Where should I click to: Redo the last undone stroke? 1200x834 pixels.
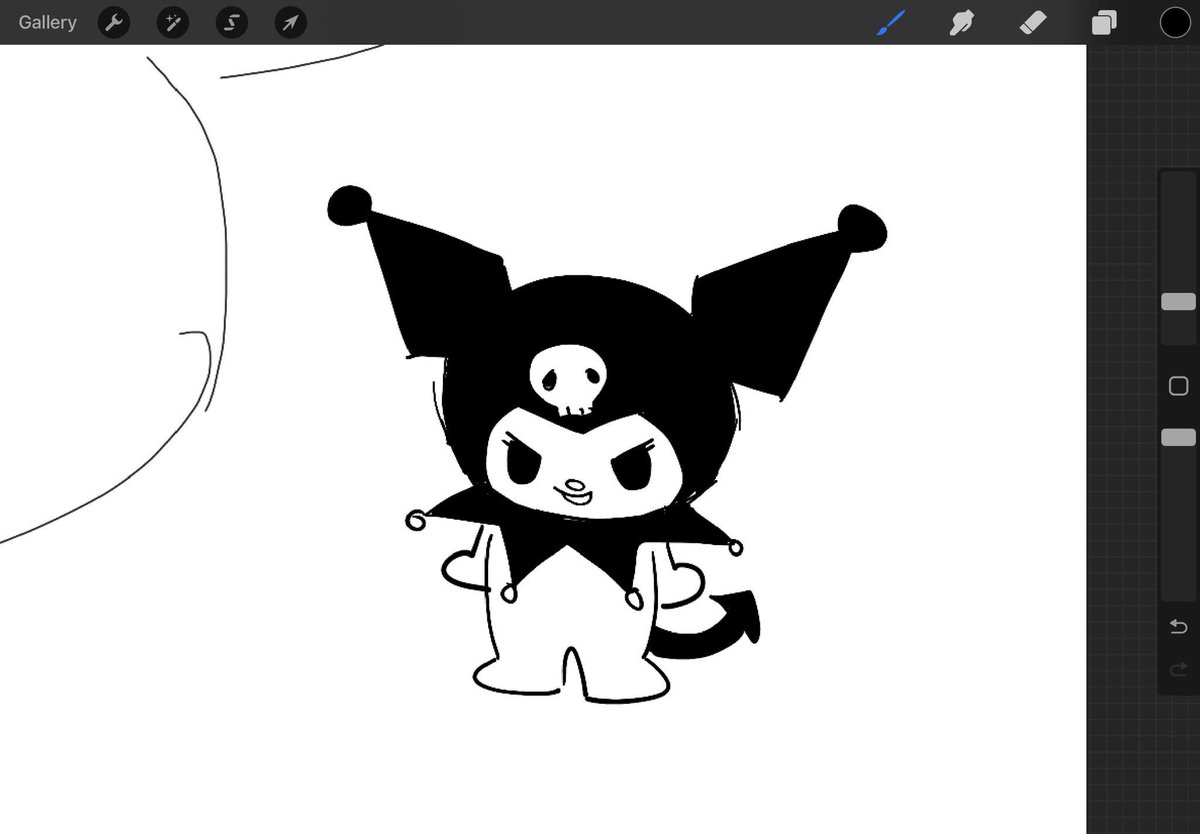point(1178,668)
